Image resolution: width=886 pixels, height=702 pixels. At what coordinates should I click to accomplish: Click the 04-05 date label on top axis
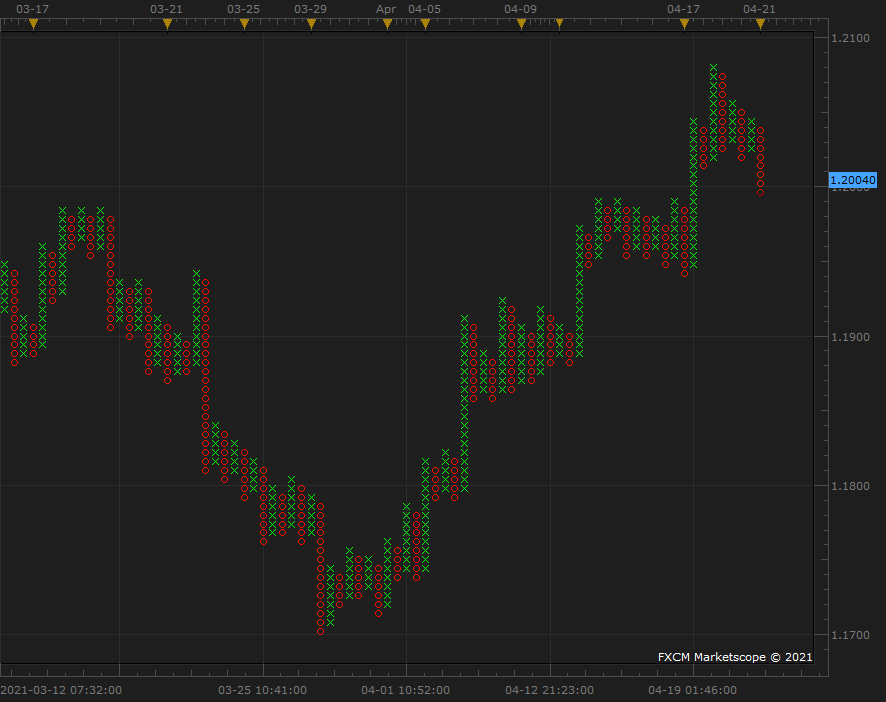coord(425,9)
